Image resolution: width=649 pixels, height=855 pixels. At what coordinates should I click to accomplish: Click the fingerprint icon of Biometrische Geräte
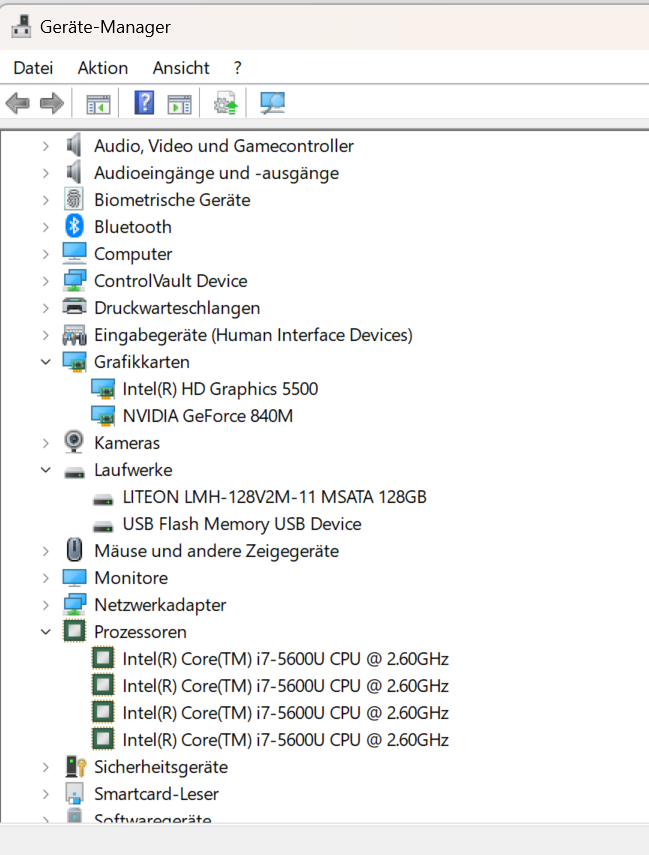(x=74, y=200)
